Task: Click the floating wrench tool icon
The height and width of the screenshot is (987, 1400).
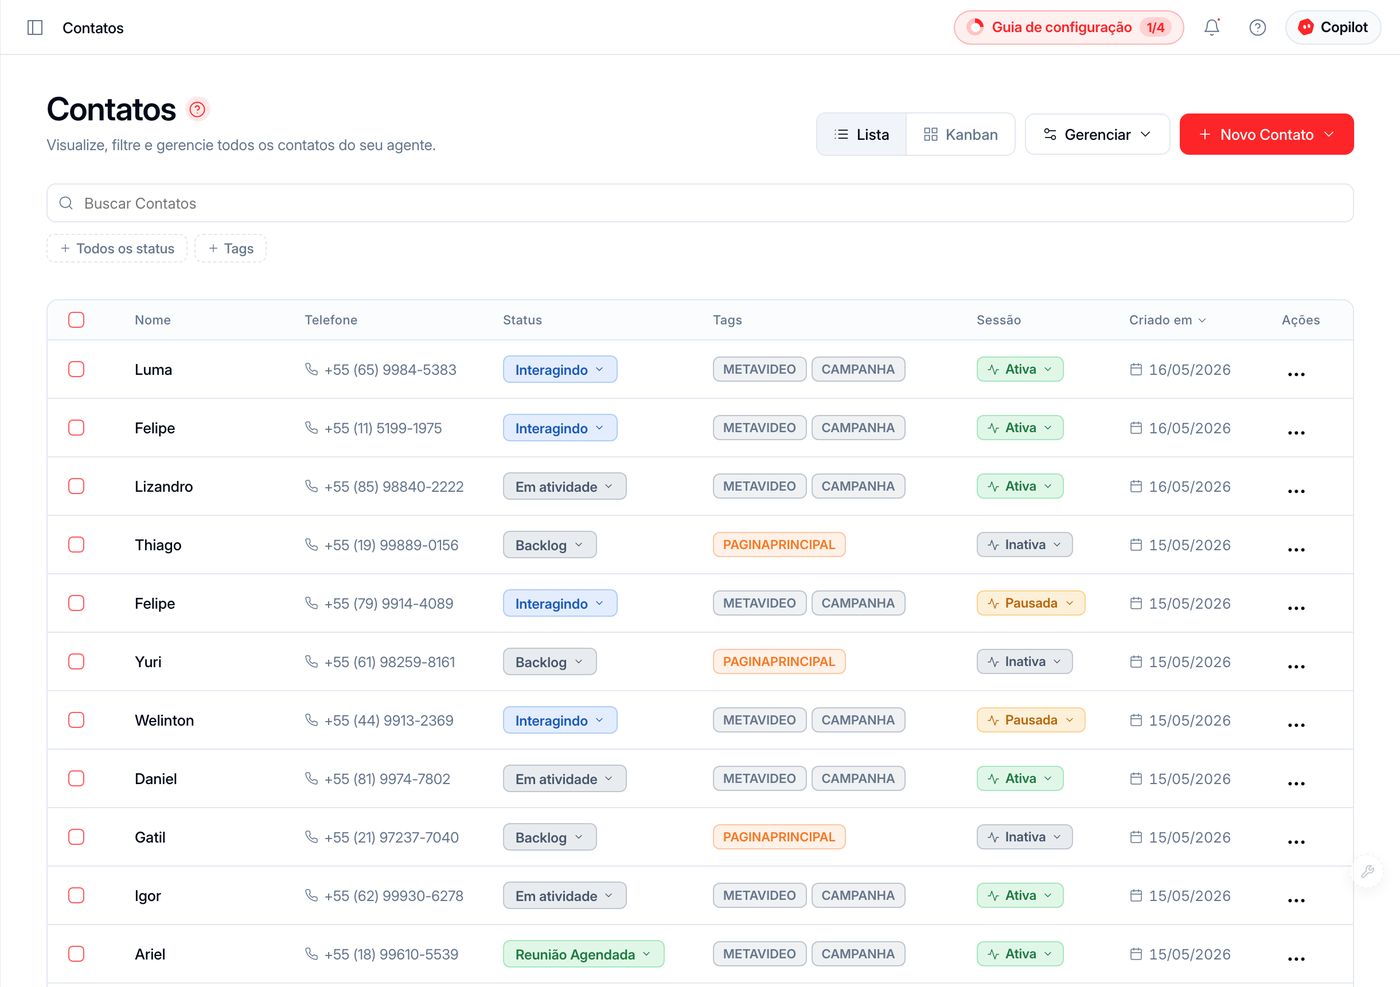Action: pos(1367,871)
